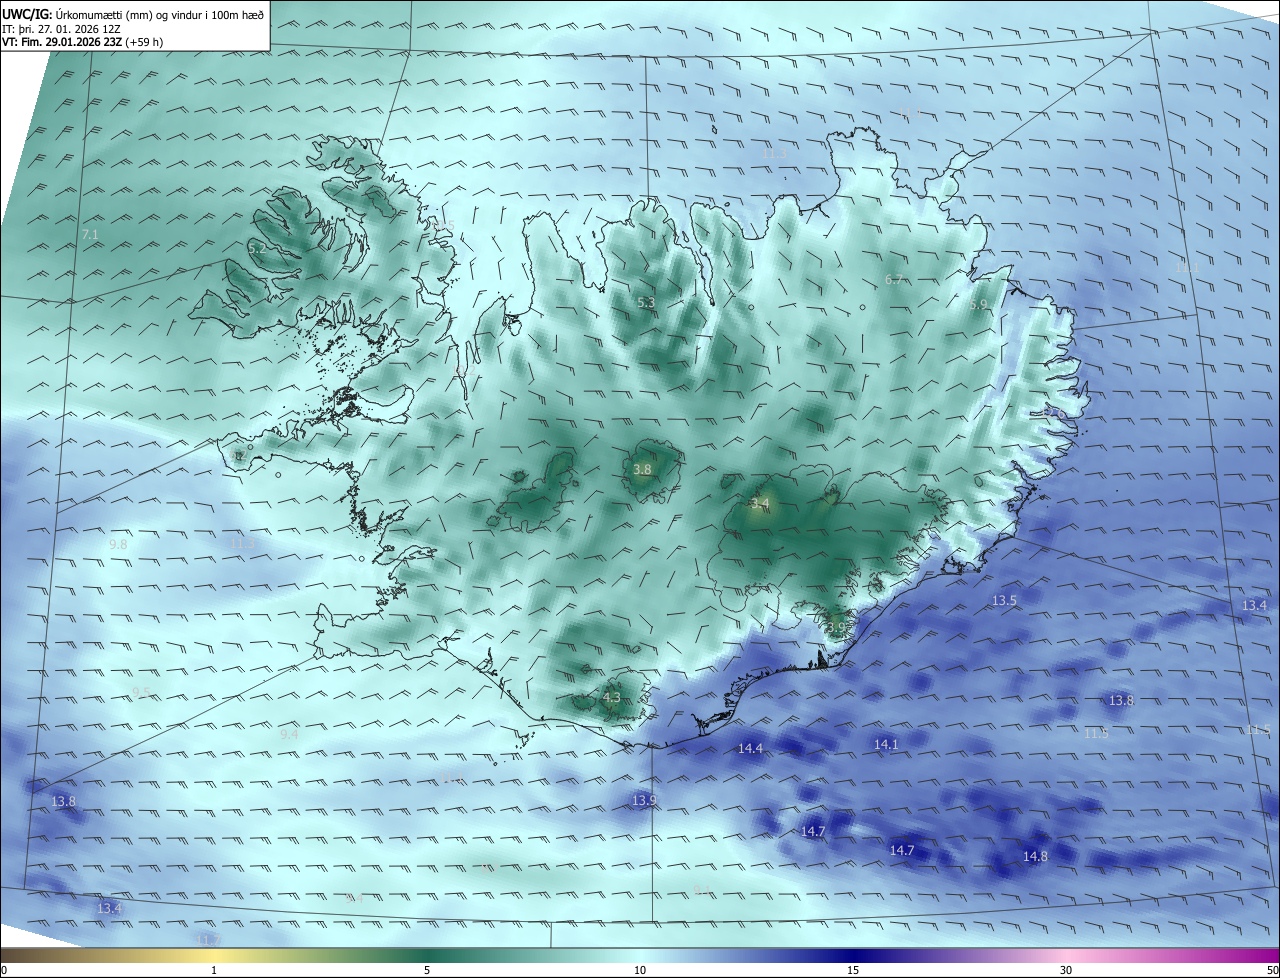Click the 14.4 value label offshore

750,748
